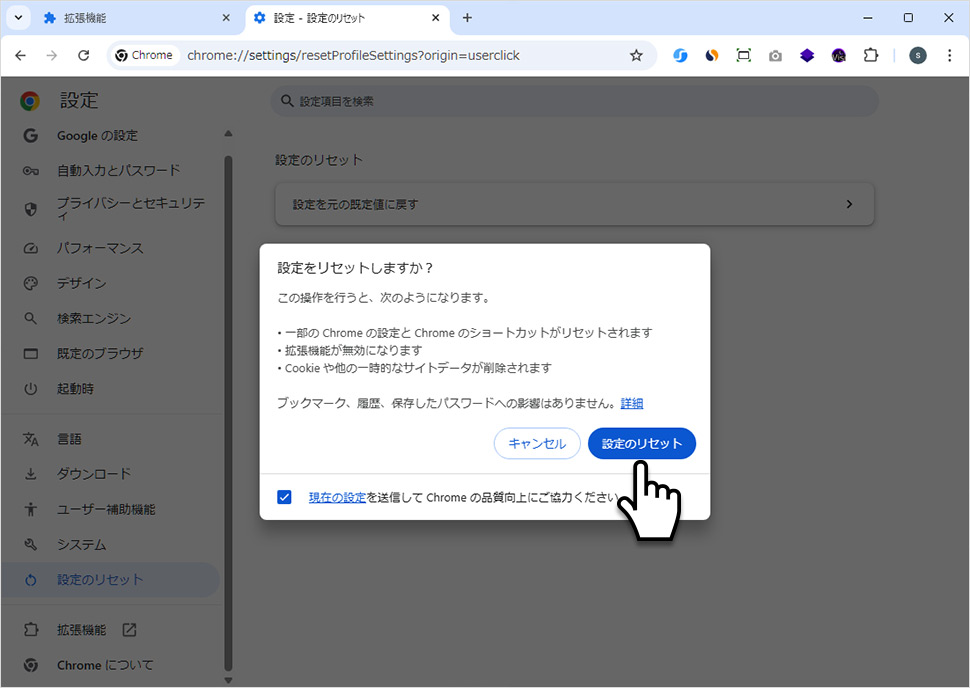Click the 設定項目を検索 search field
Image resolution: width=970 pixels, height=688 pixels.
[x=575, y=100]
